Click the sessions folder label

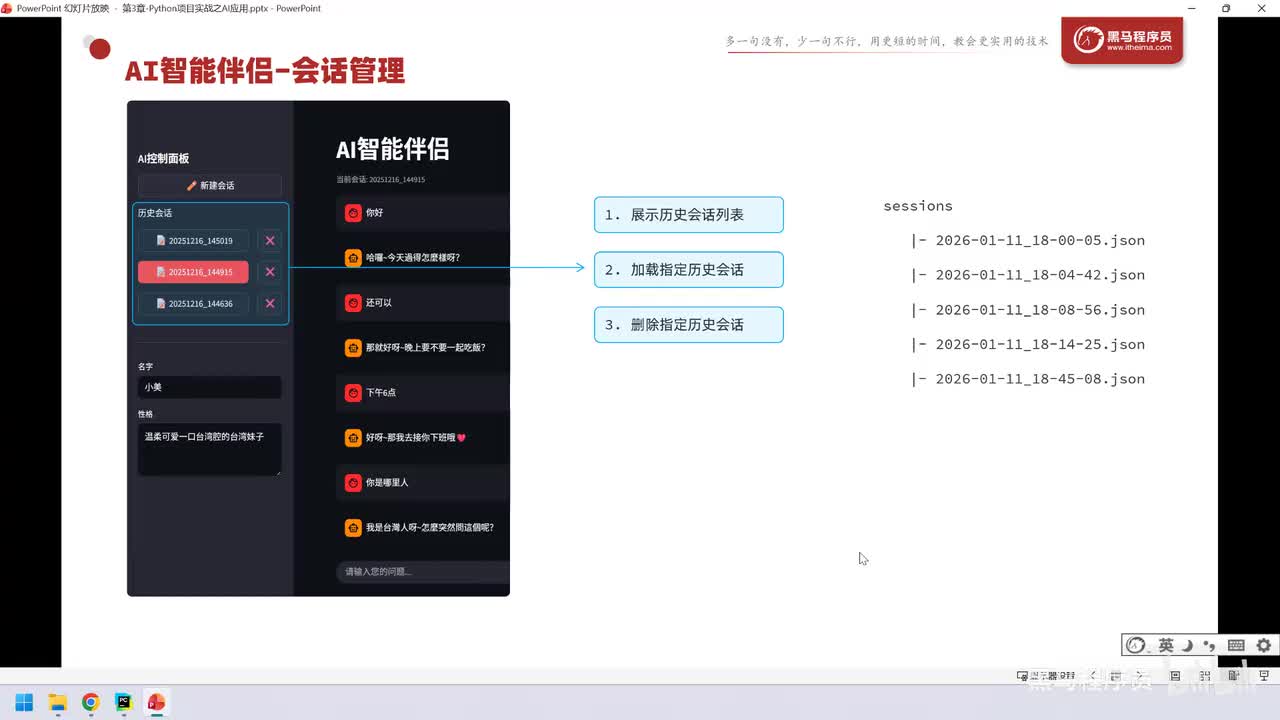click(x=918, y=206)
